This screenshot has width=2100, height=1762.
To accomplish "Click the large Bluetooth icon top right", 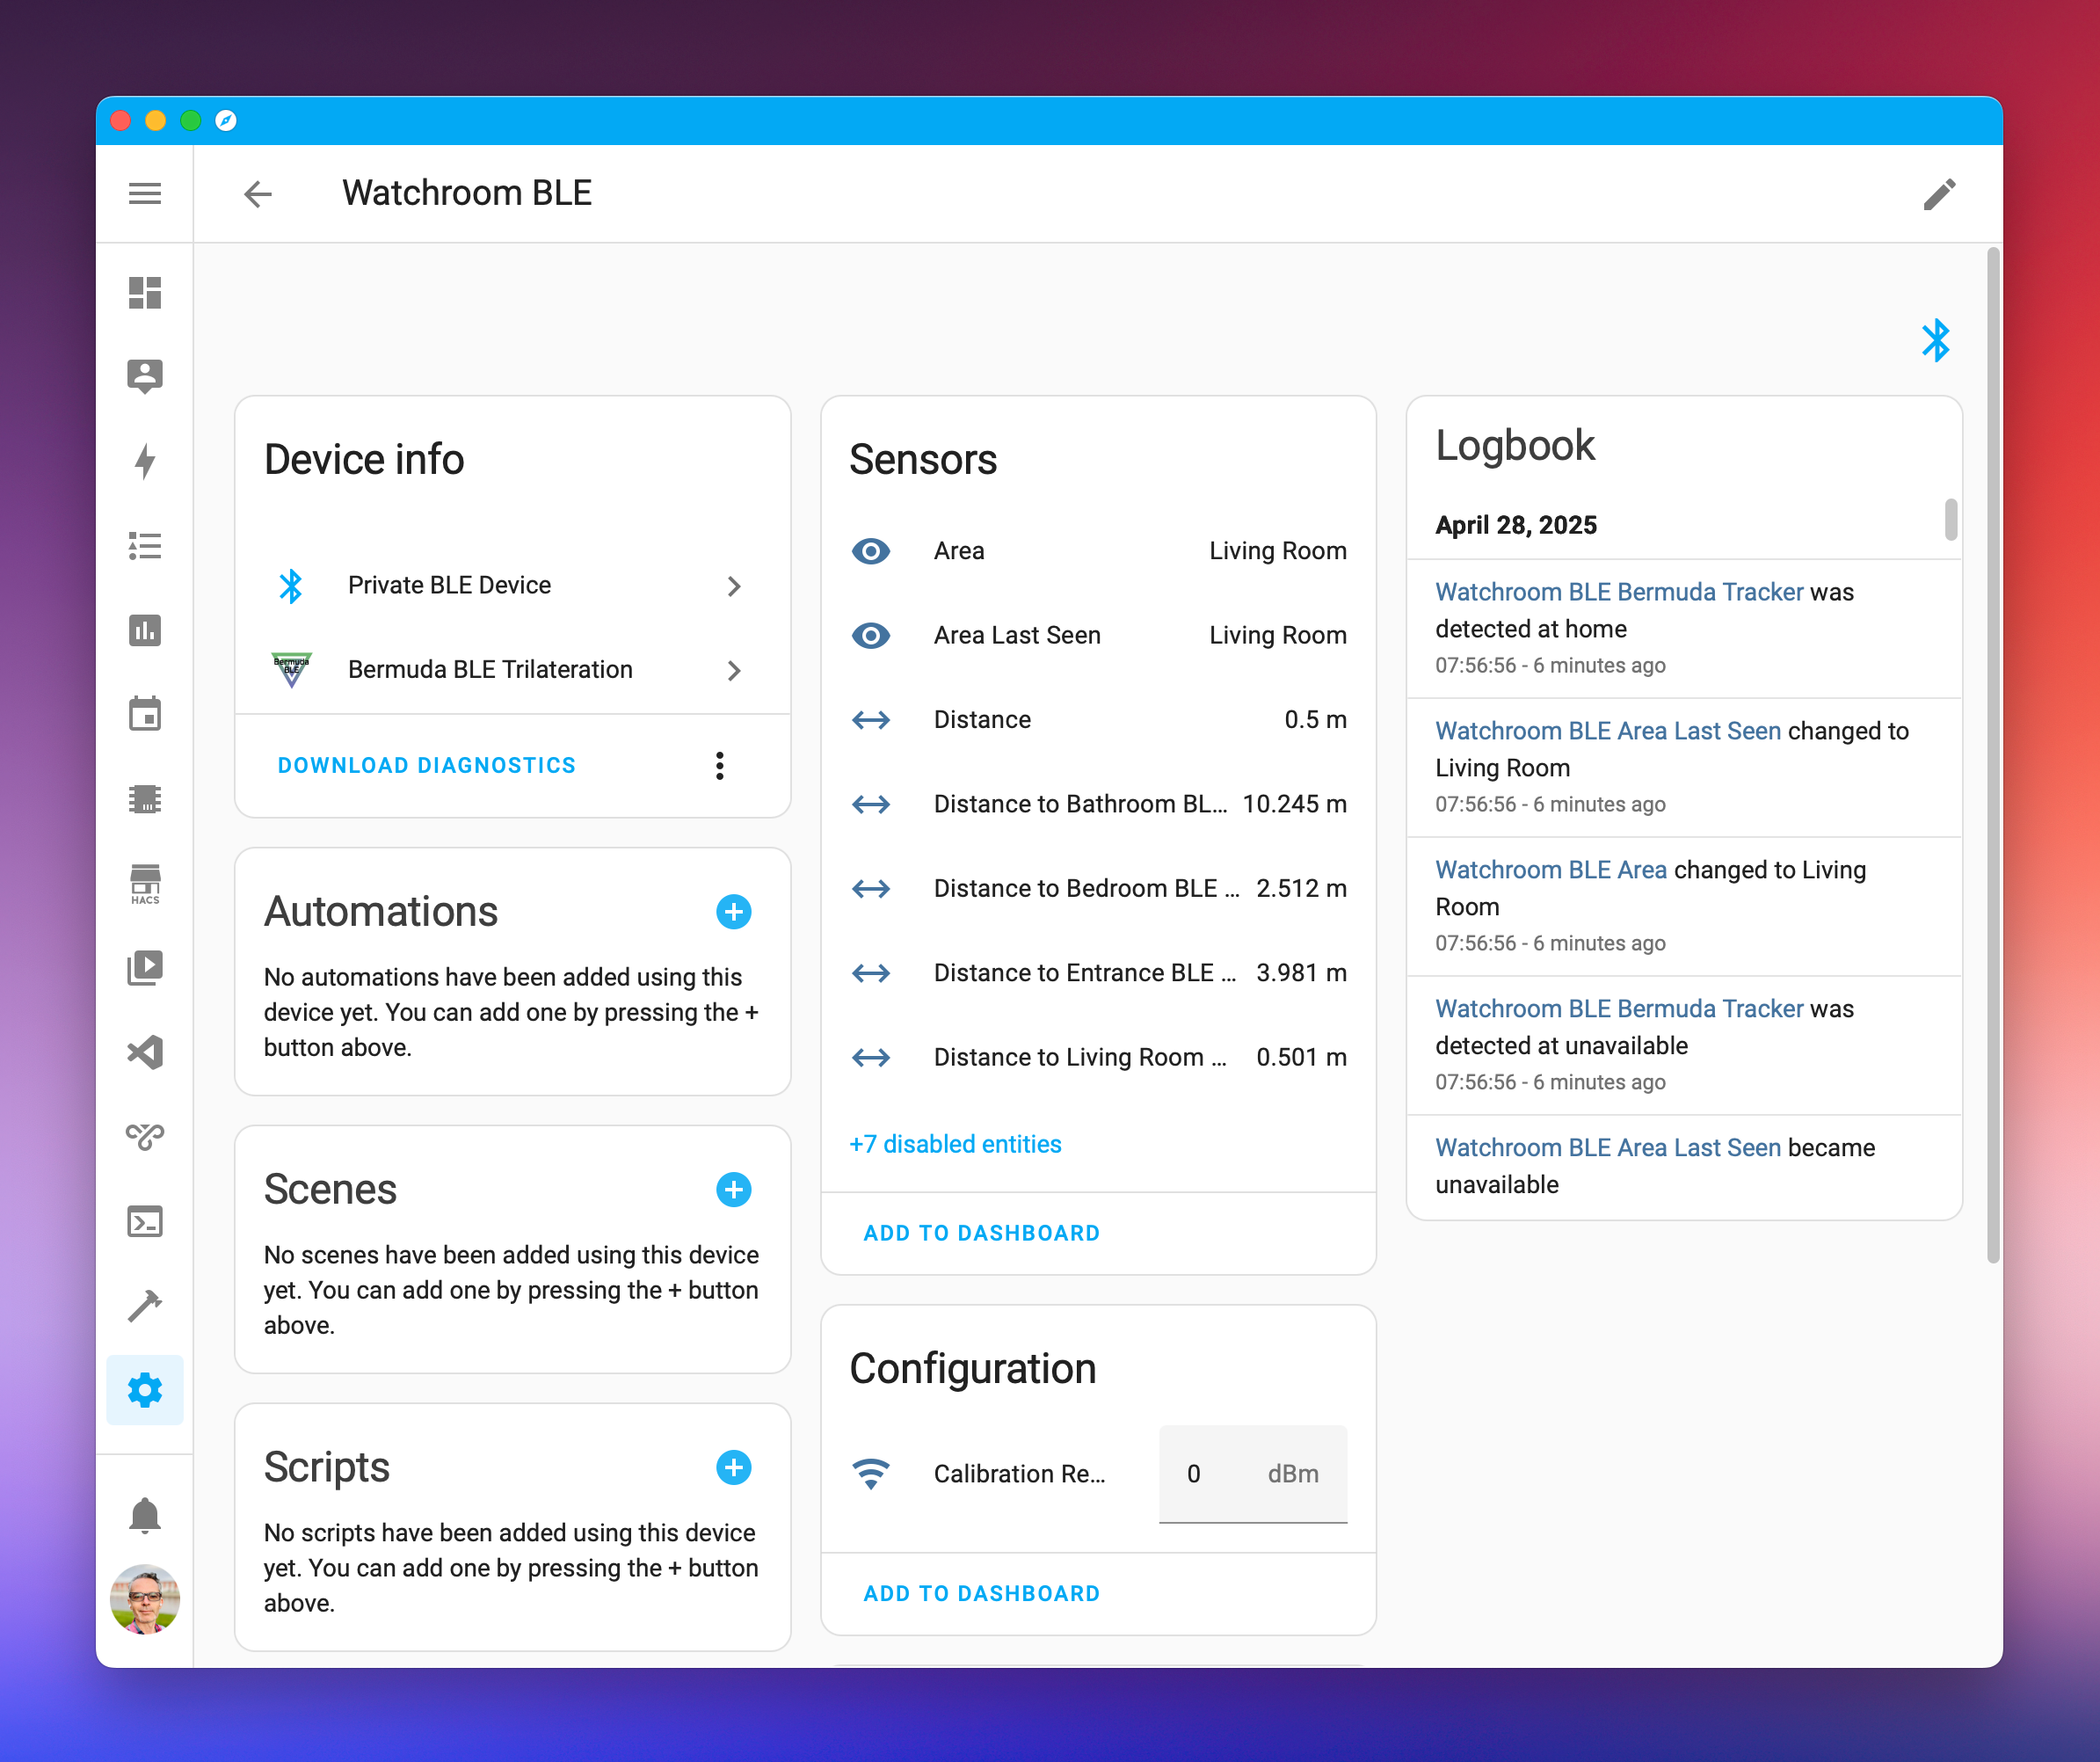I will click(1936, 340).
